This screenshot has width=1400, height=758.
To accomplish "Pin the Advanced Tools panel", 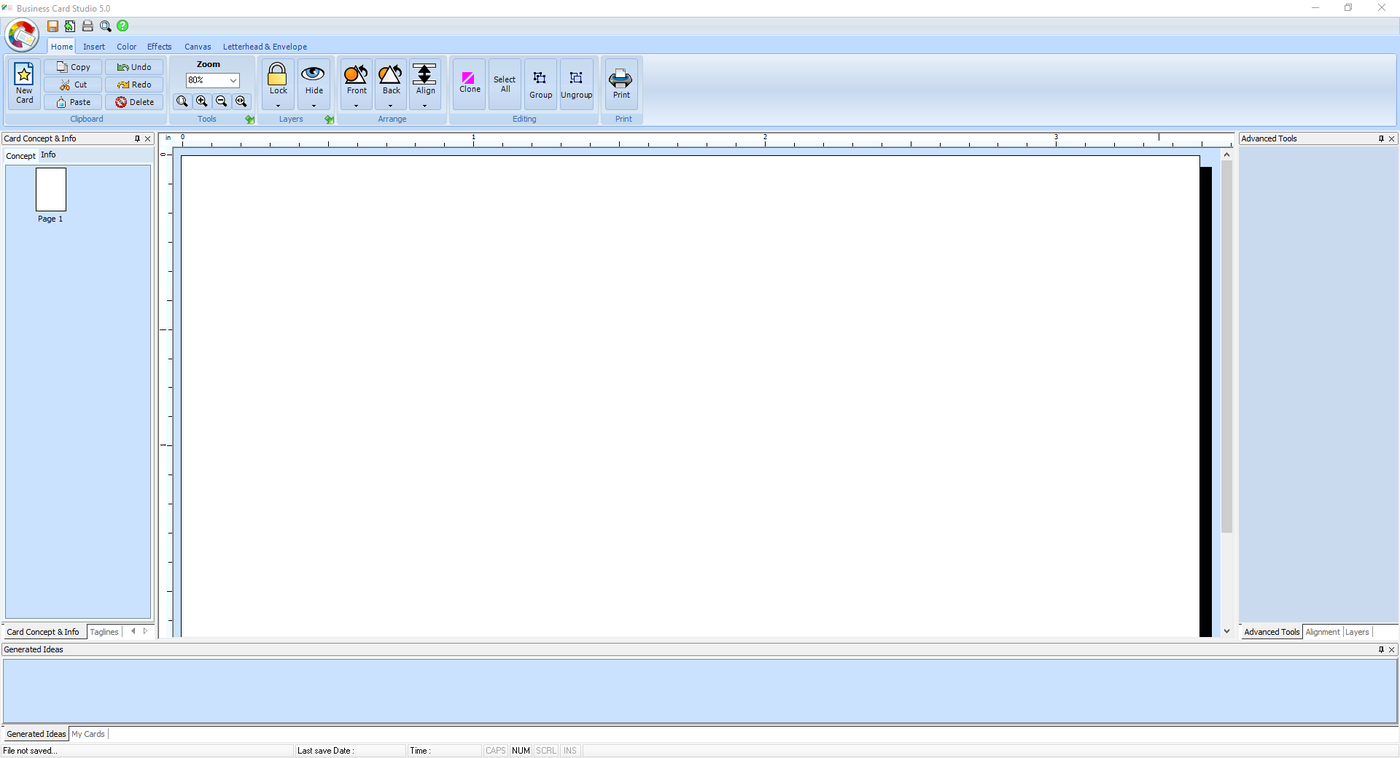I will pyautogui.click(x=1381, y=139).
